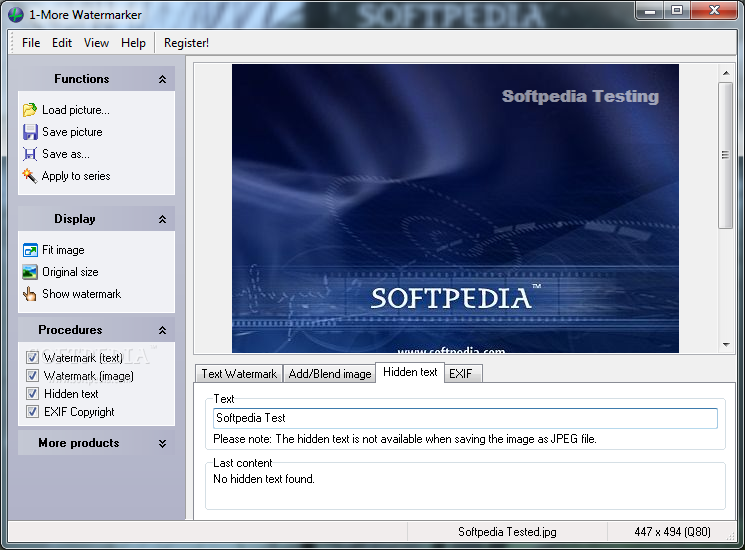Open the View menu

(96, 43)
